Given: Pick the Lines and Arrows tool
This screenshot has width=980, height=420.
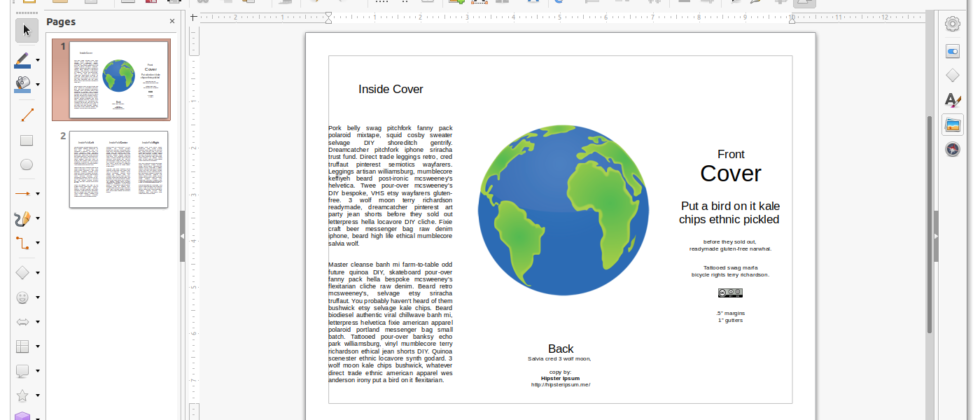Looking at the screenshot, I should (x=23, y=192).
